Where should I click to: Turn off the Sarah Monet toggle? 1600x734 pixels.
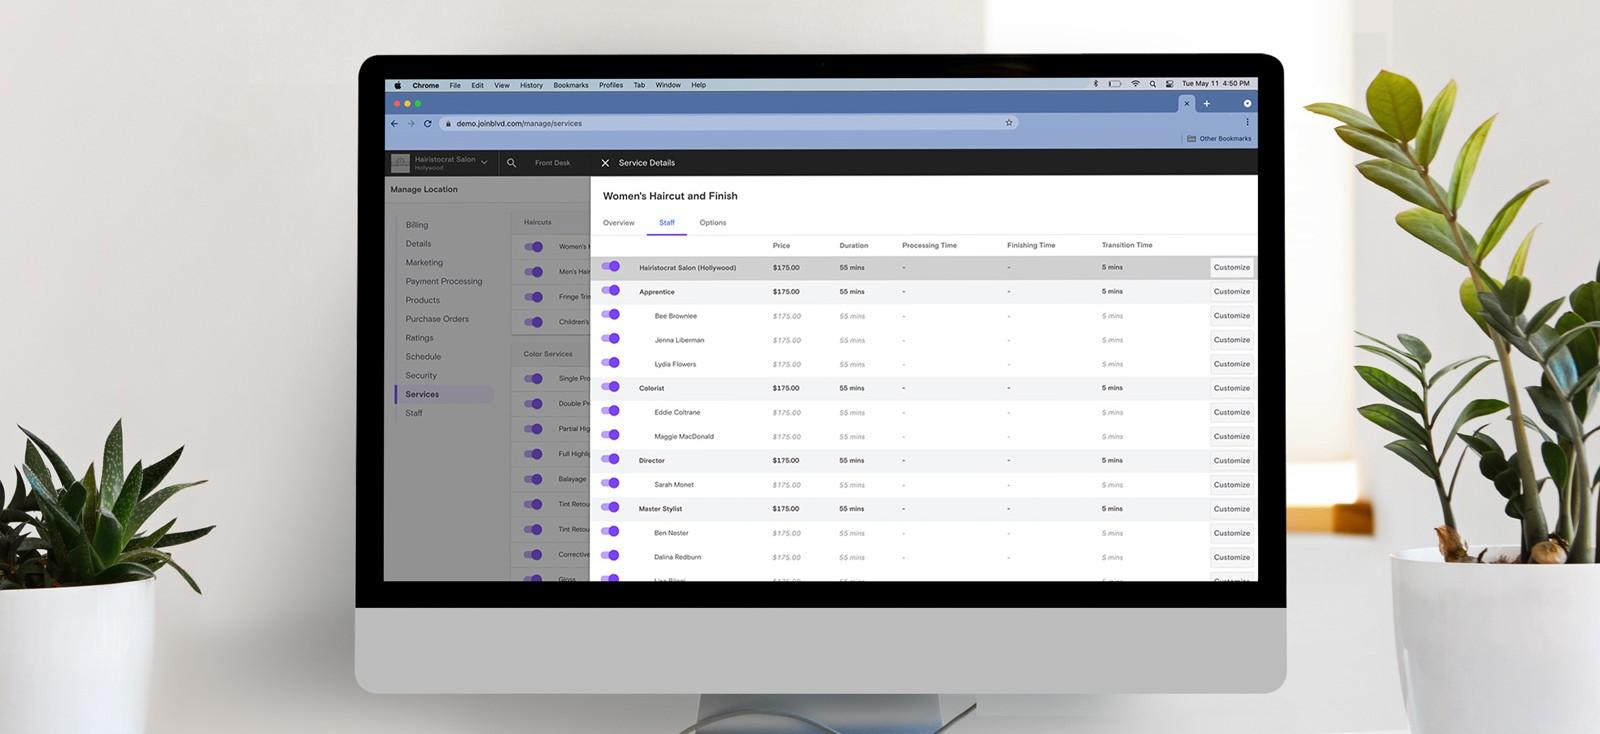pos(611,484)
